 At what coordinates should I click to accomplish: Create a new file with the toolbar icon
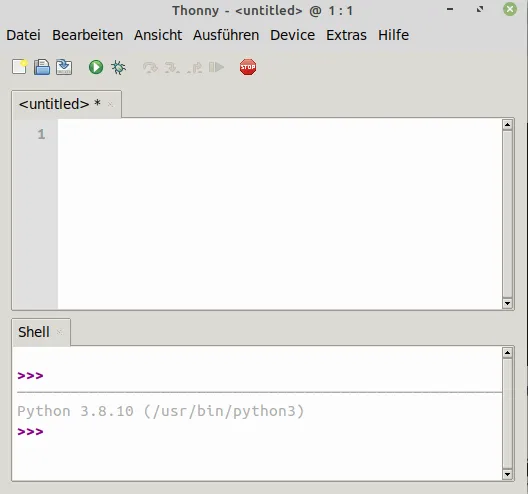pyautogui.click(x=20, y=67)
